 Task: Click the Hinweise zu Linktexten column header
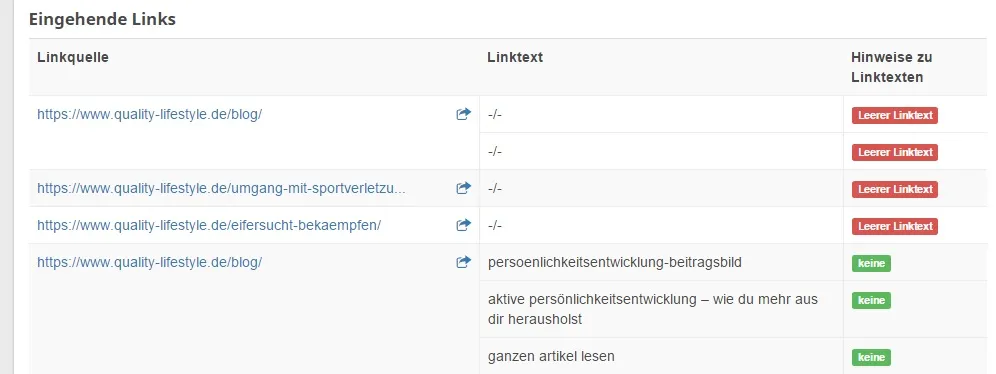point(891,67)
